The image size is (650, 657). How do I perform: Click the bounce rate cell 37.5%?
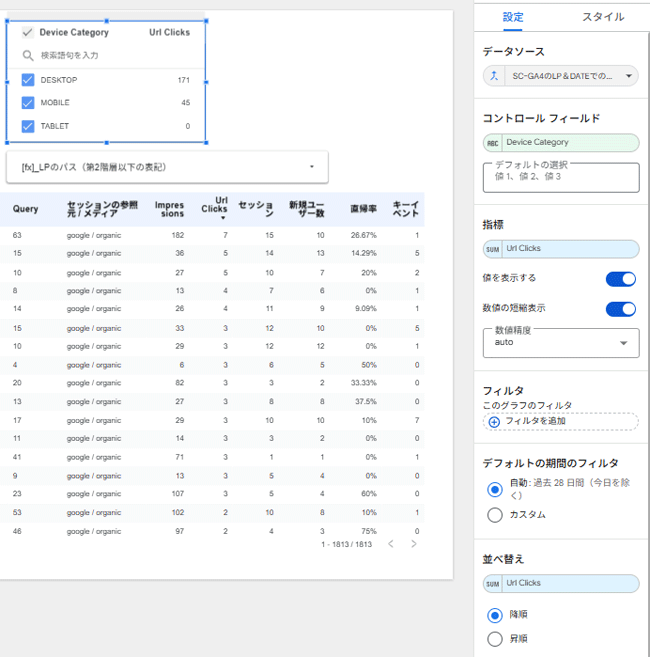pyautogui.click(x=365, y=401)
